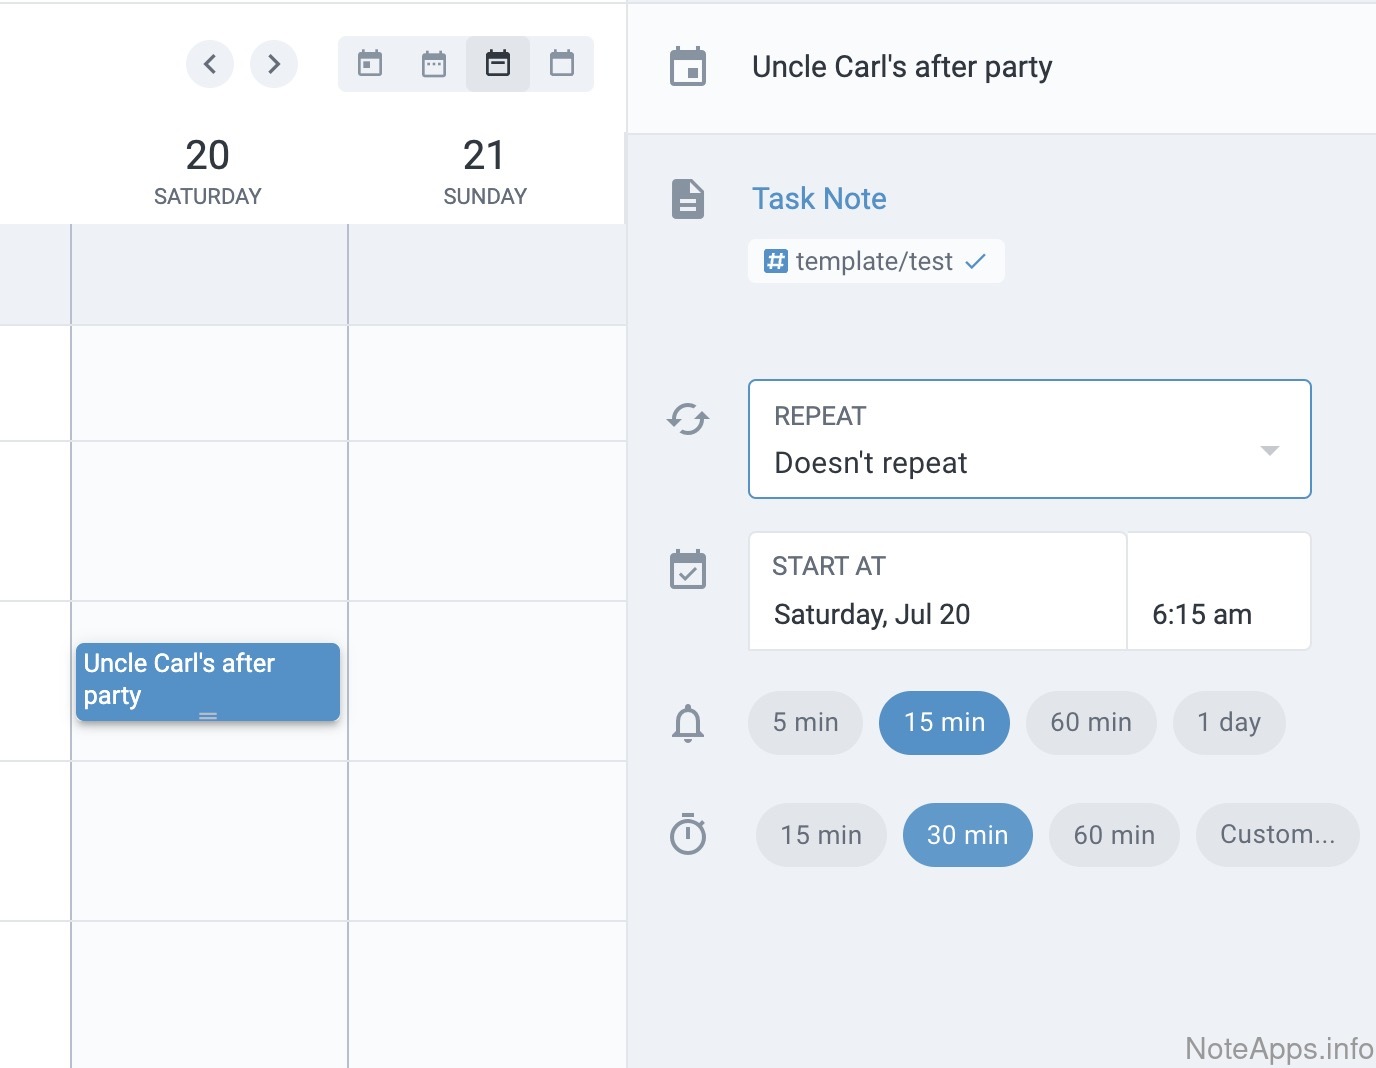
Task: Open the 6:15 am time picker
Action: coord(1218,592)
